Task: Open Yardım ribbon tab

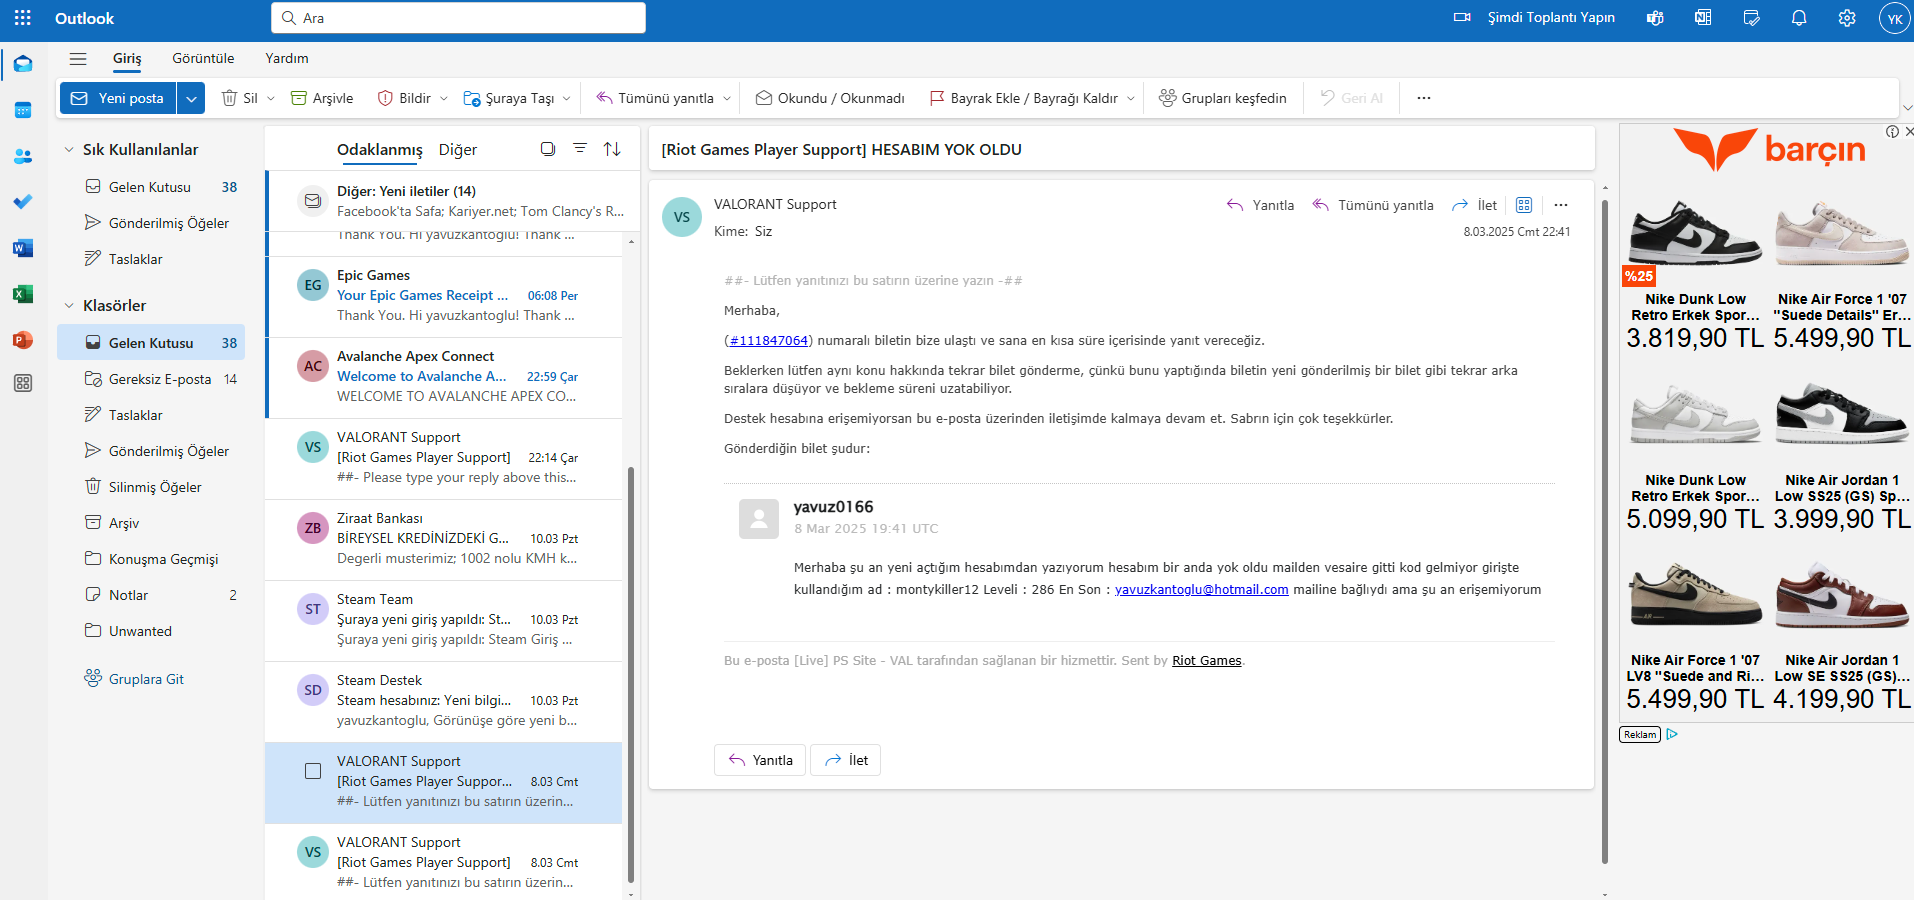Action: pos(287,58)
